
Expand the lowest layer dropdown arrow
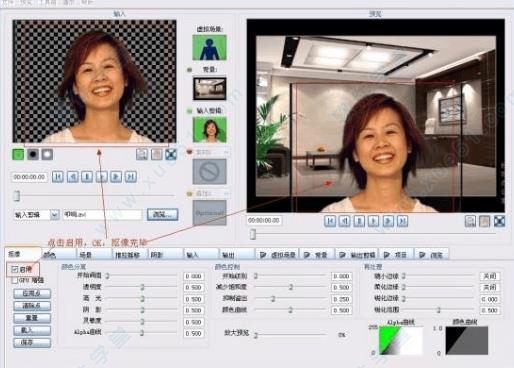click(226, 193)
